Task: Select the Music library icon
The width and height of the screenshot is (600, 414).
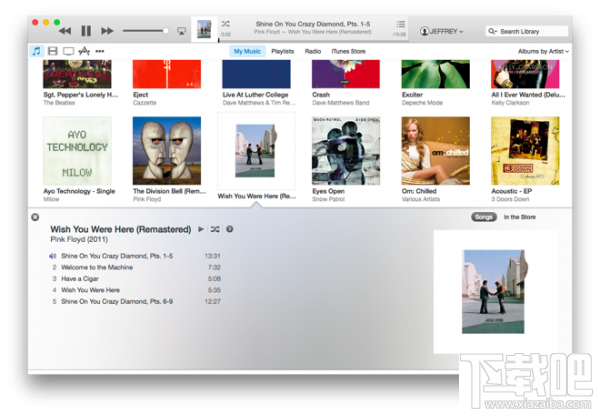Action: click(36, 51)
